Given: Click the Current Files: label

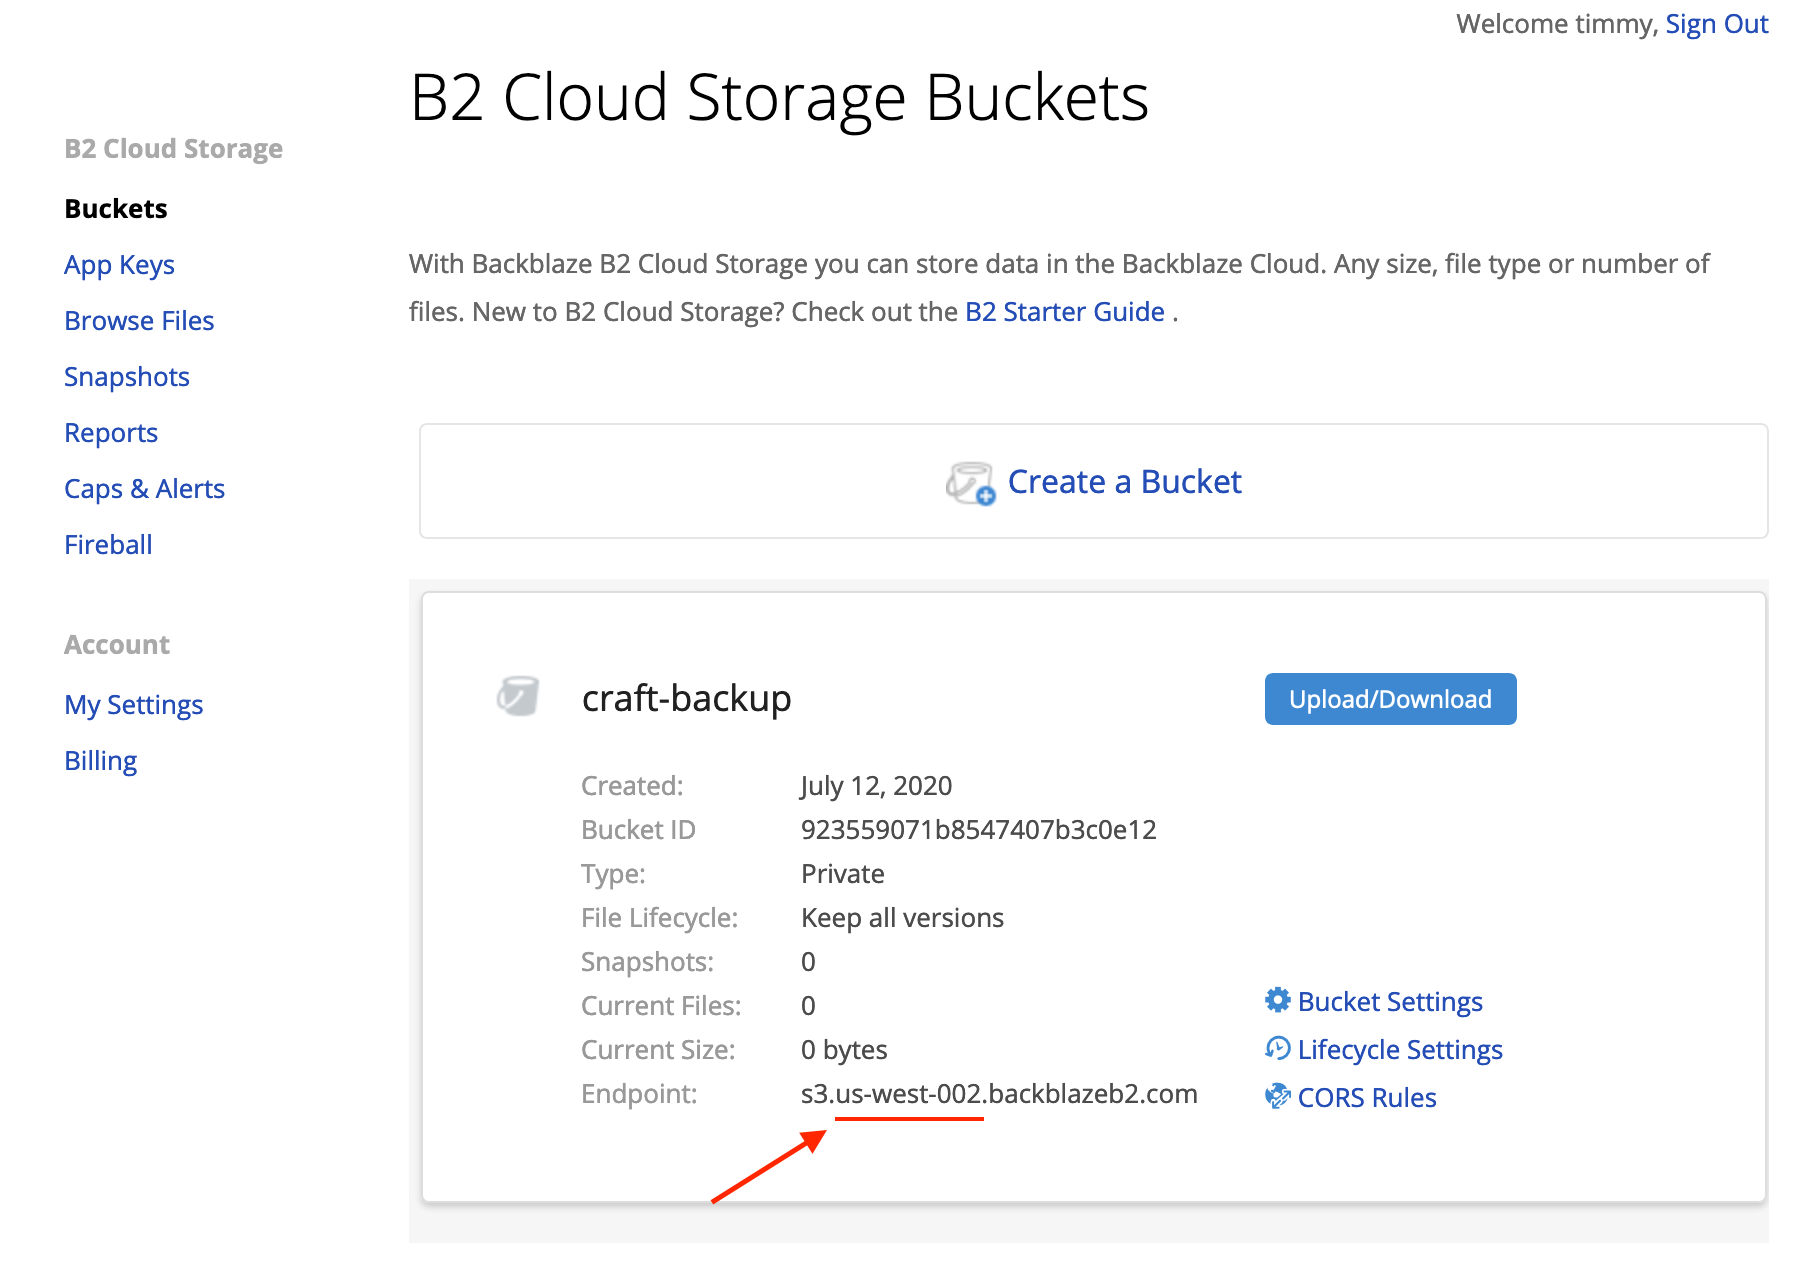Looking at the screenshot, I should tap(661, 1006).
